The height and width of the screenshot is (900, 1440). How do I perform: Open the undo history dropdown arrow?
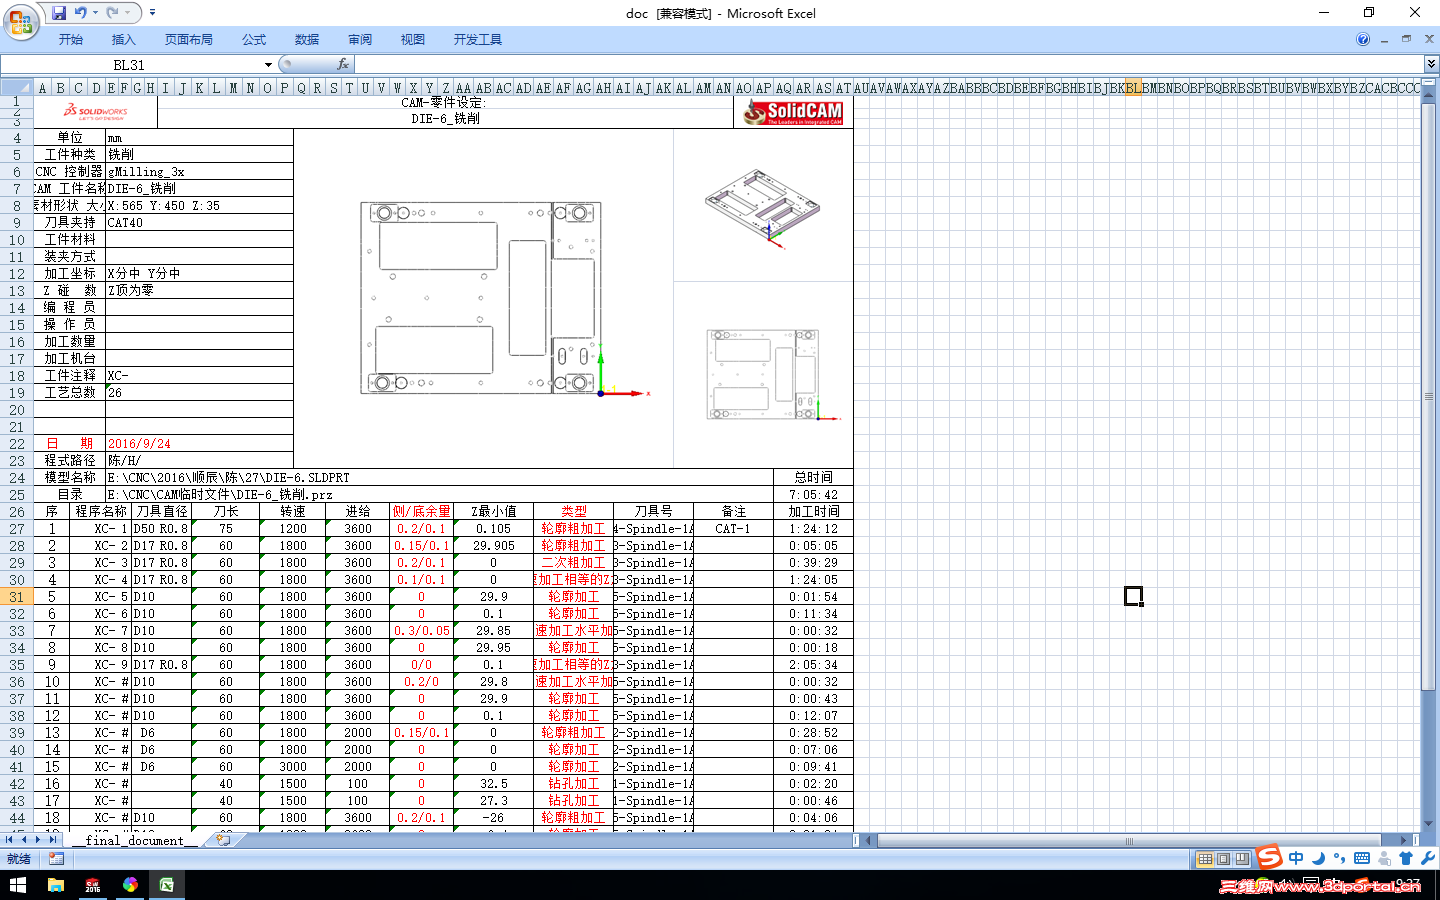tap(95, 13)
